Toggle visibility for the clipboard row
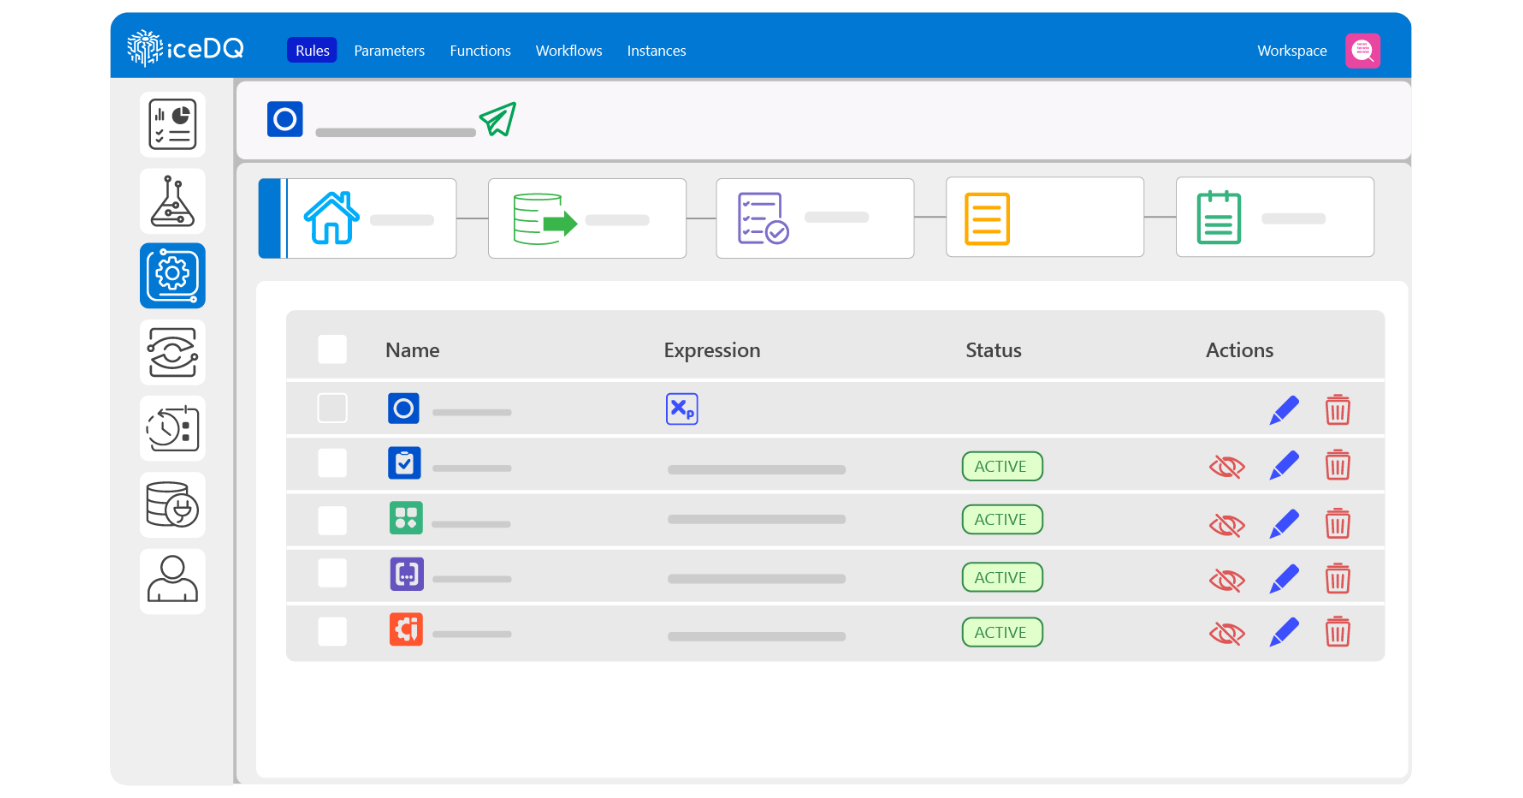The image size is (1523, 798). coord(1227,467)
